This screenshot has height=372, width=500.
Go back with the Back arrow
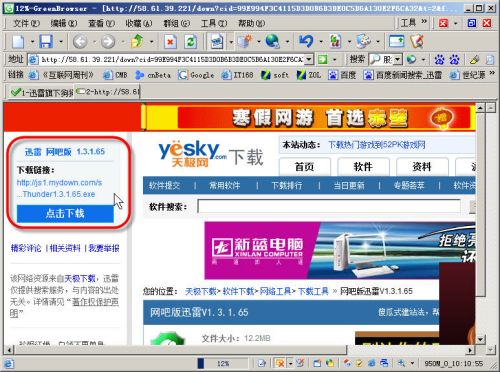click(80, 42)
